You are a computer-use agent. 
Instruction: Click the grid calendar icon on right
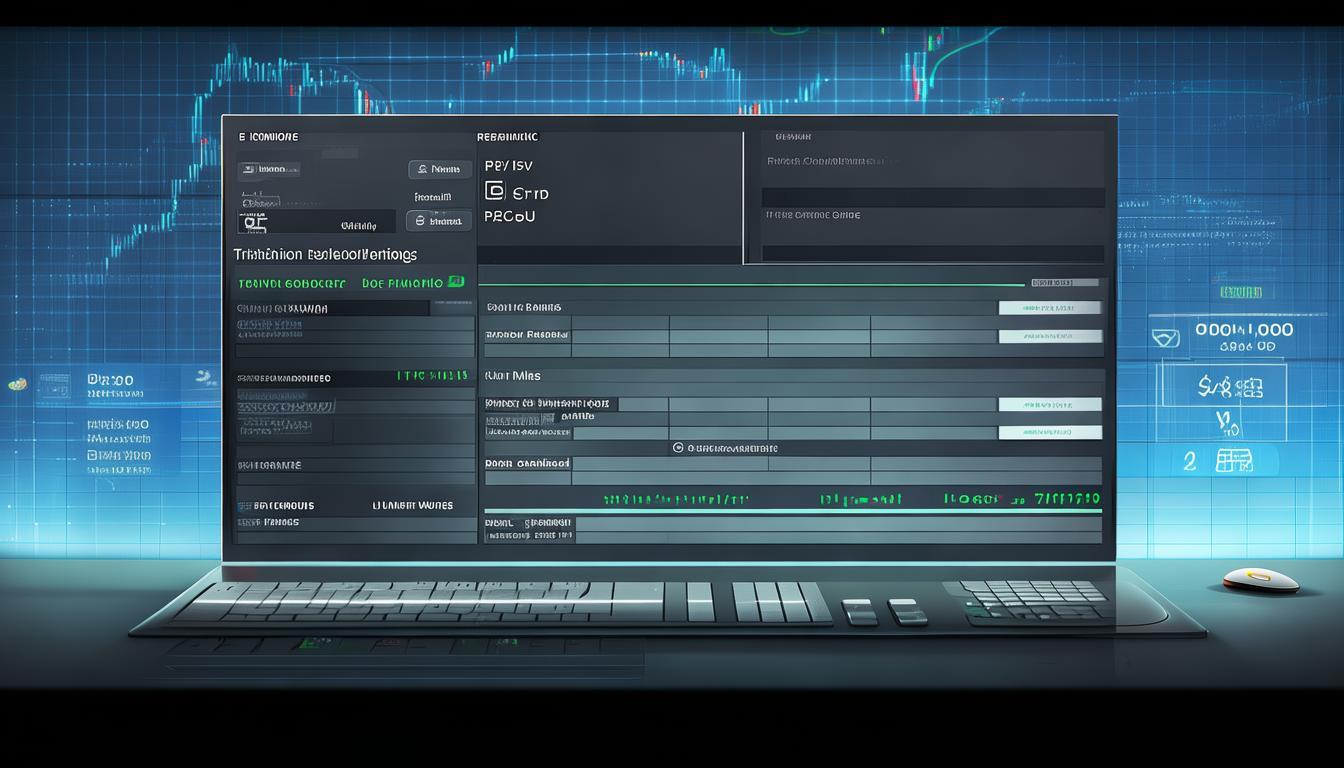(x=1233, y=461)
